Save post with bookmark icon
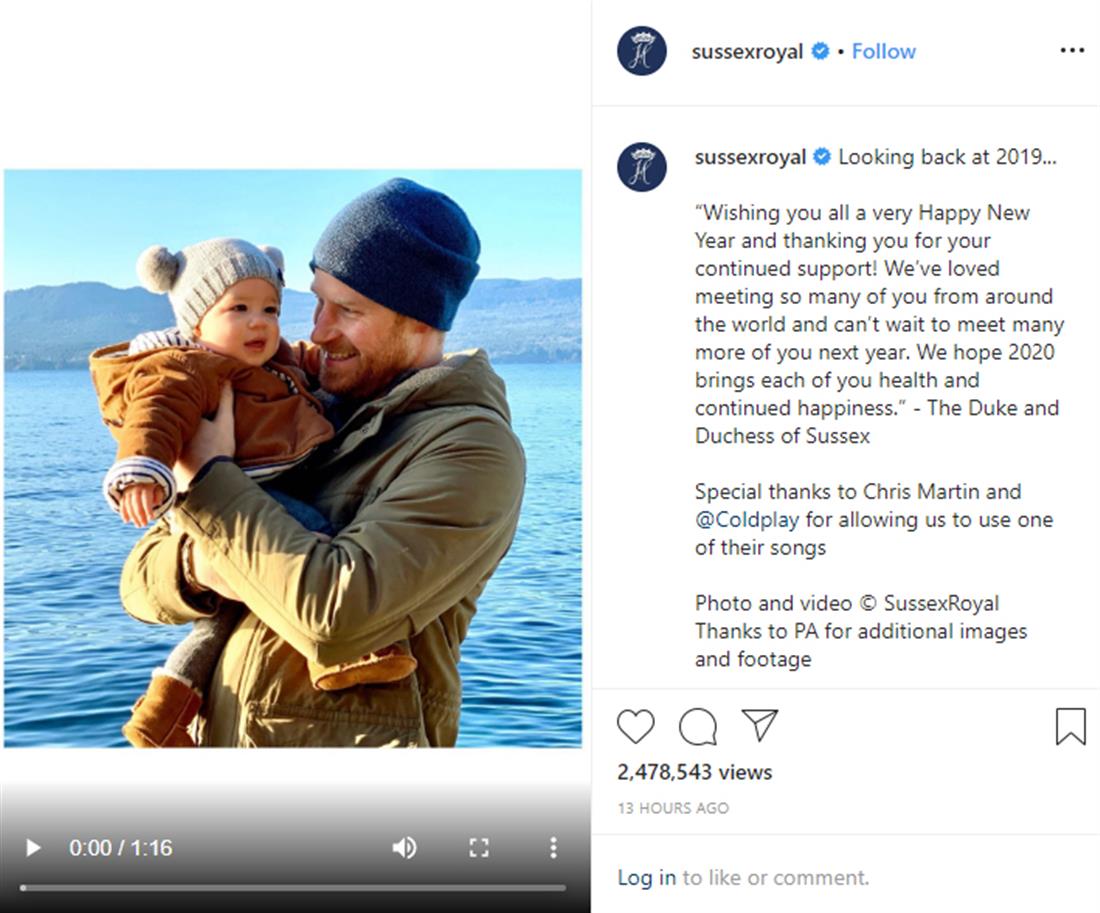Screen dimensions: 1100x913 click(1070, 727)
